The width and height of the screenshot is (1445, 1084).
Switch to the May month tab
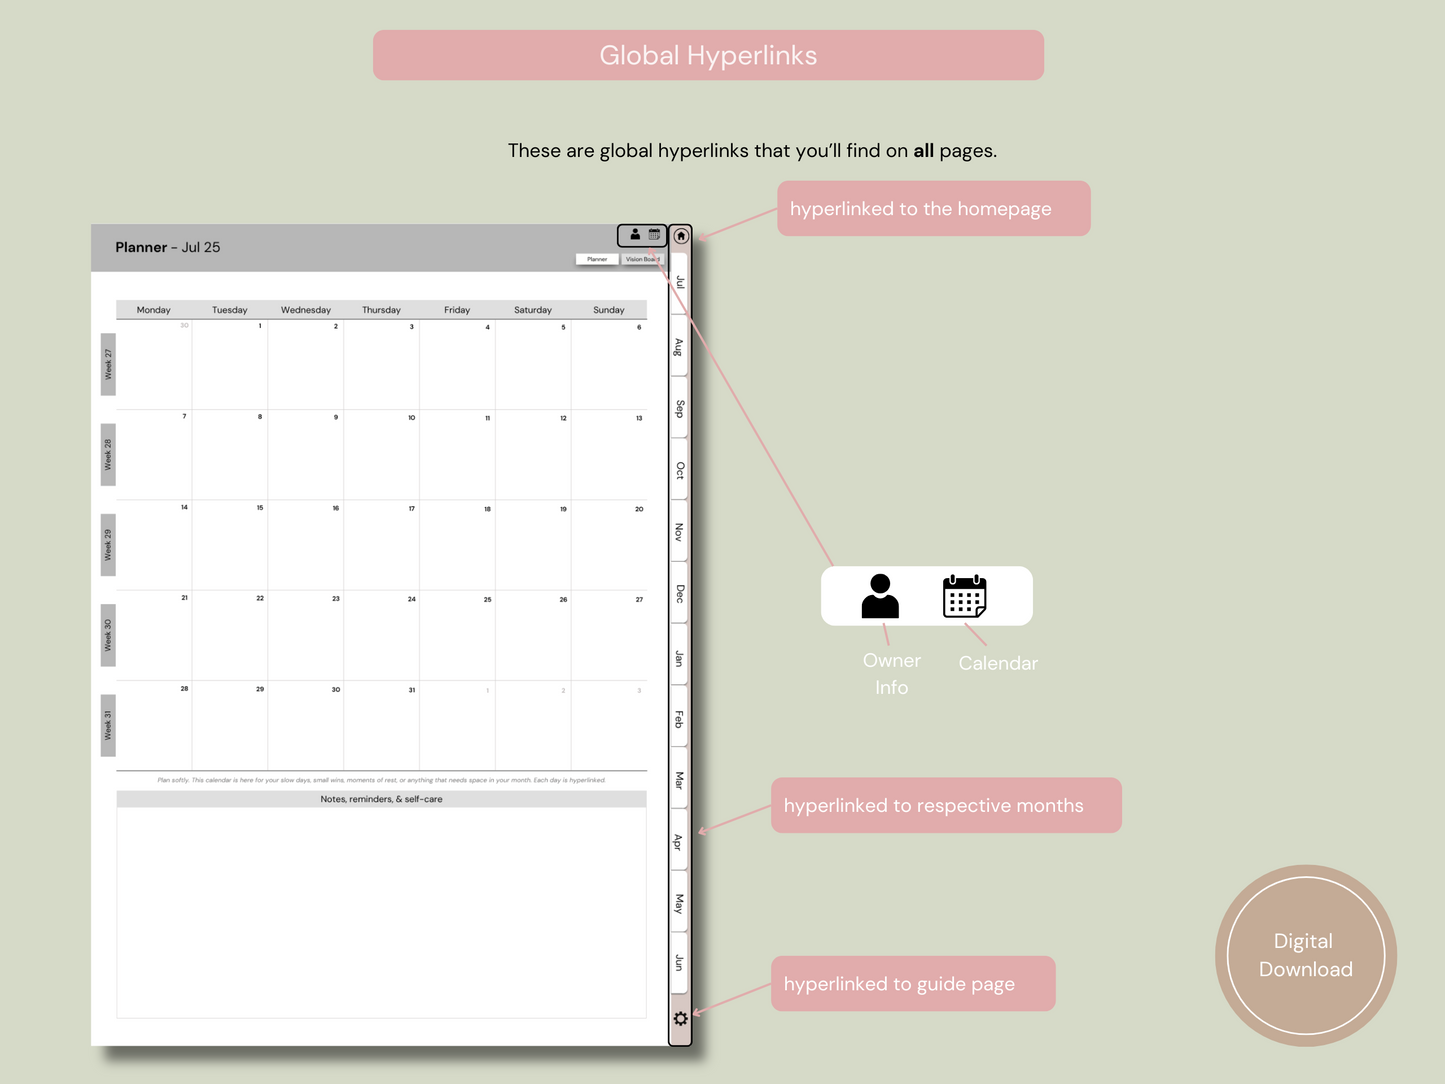coord(679,904)
